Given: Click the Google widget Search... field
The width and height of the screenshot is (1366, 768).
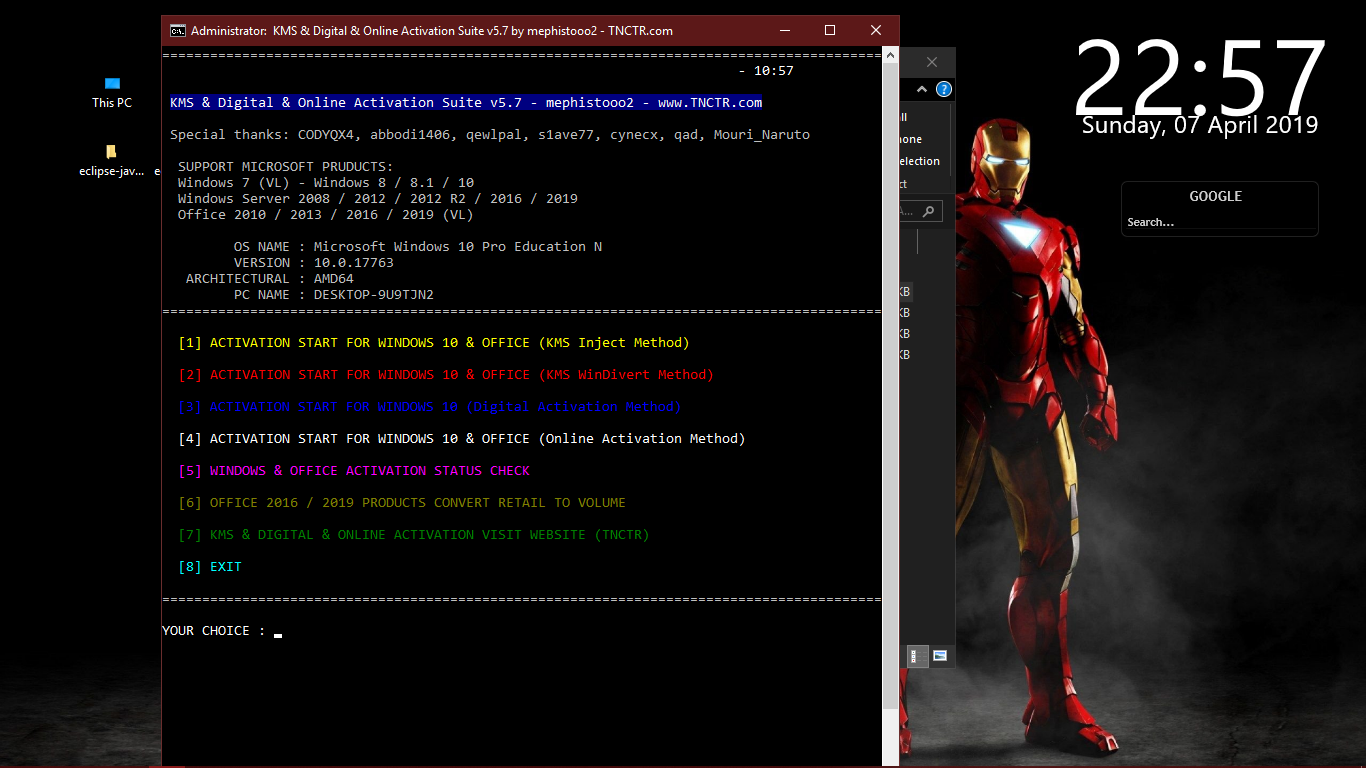Looking at the screenshot, I should pyautogui.click(x=1219, y=222).
